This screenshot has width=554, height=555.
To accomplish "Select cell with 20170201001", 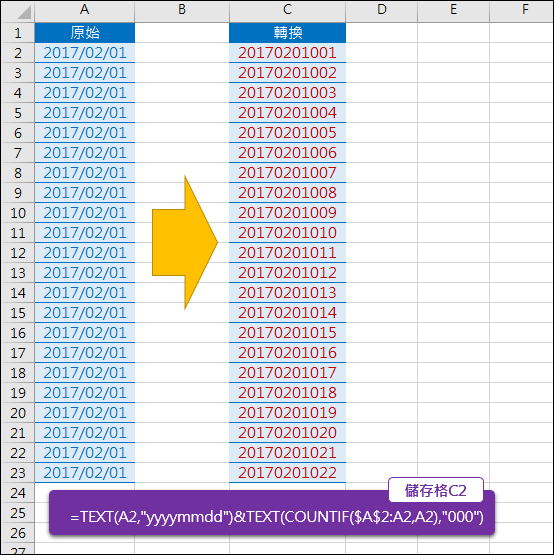I will pyautogui.click(x=287, y=53).
